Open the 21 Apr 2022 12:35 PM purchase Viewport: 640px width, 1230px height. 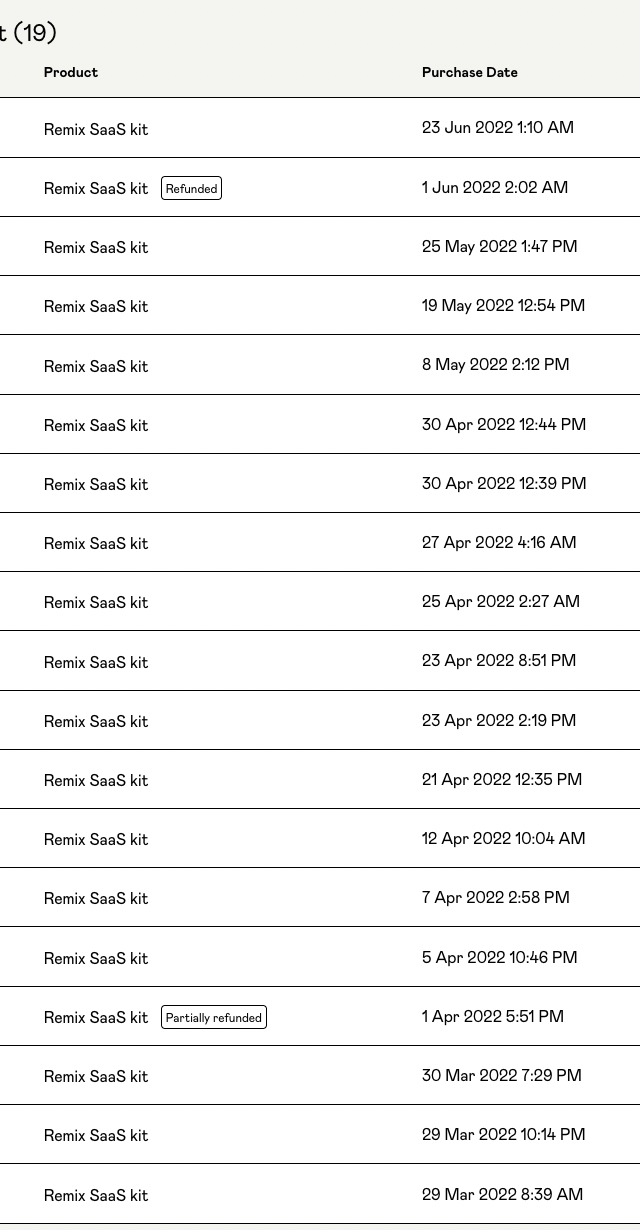320,779
